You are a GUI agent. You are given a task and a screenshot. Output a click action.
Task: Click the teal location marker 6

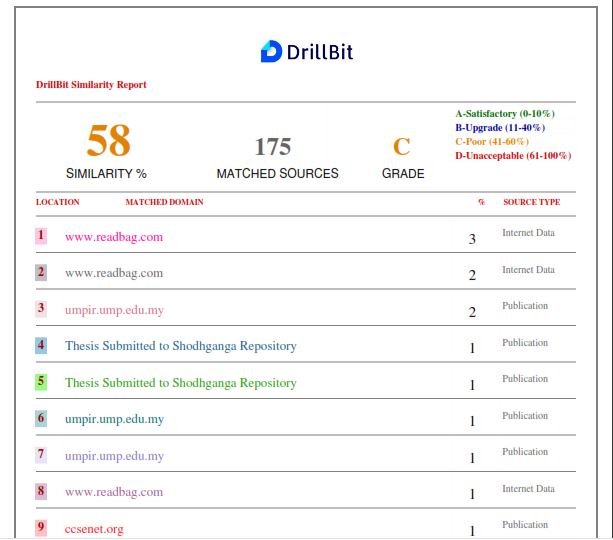[41, 418]
